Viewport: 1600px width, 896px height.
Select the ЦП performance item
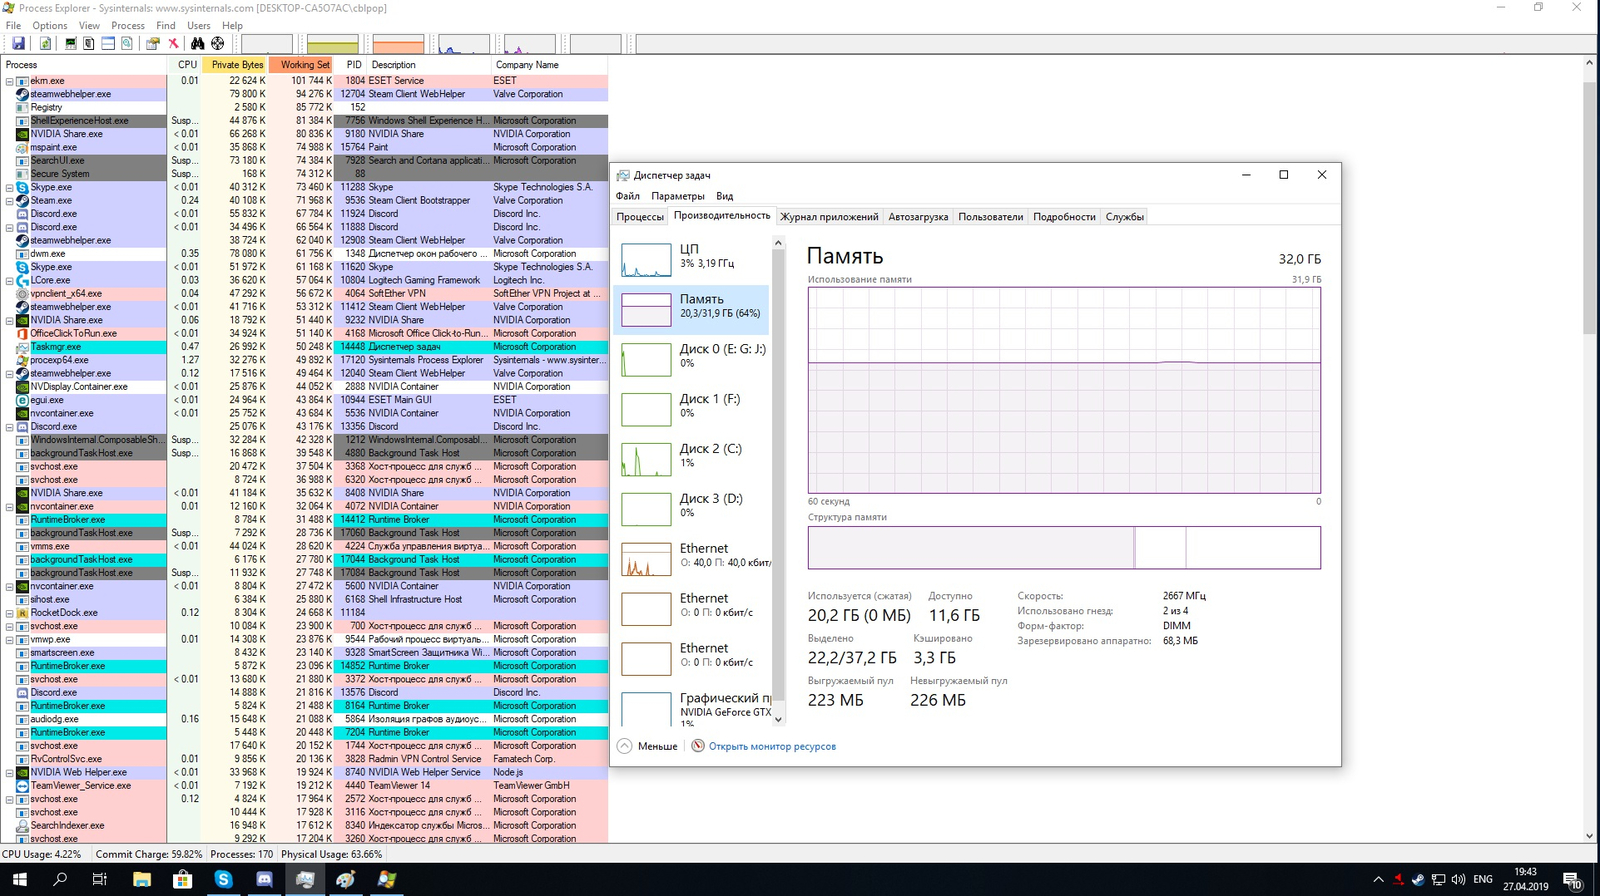click(692, 258)
